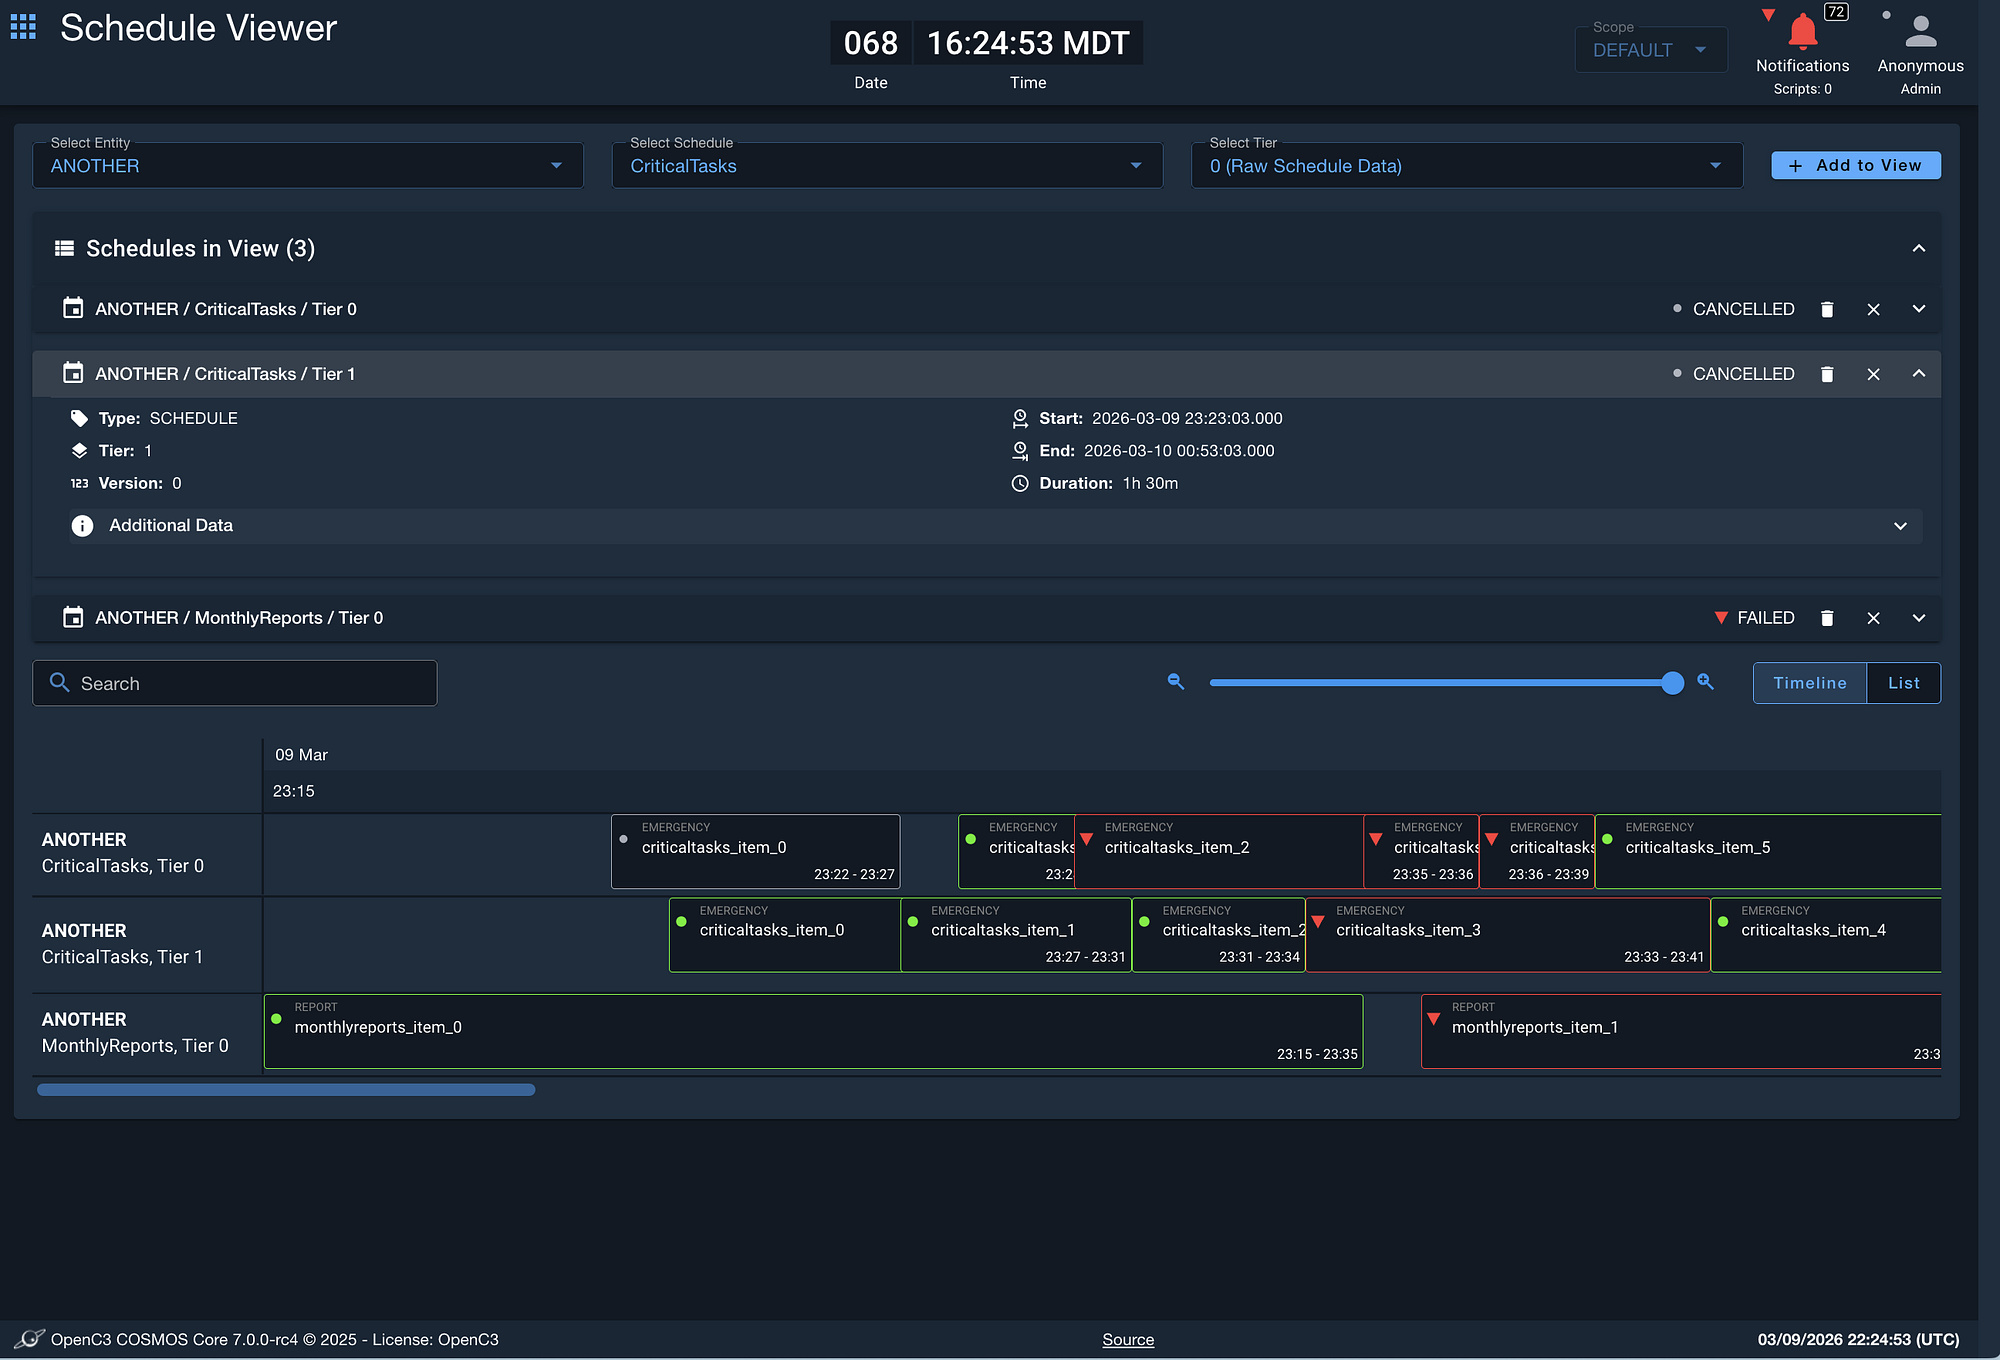
Task: Click the calendar icon for MonthlyReports Tier 0
Action: coord(73,617)
